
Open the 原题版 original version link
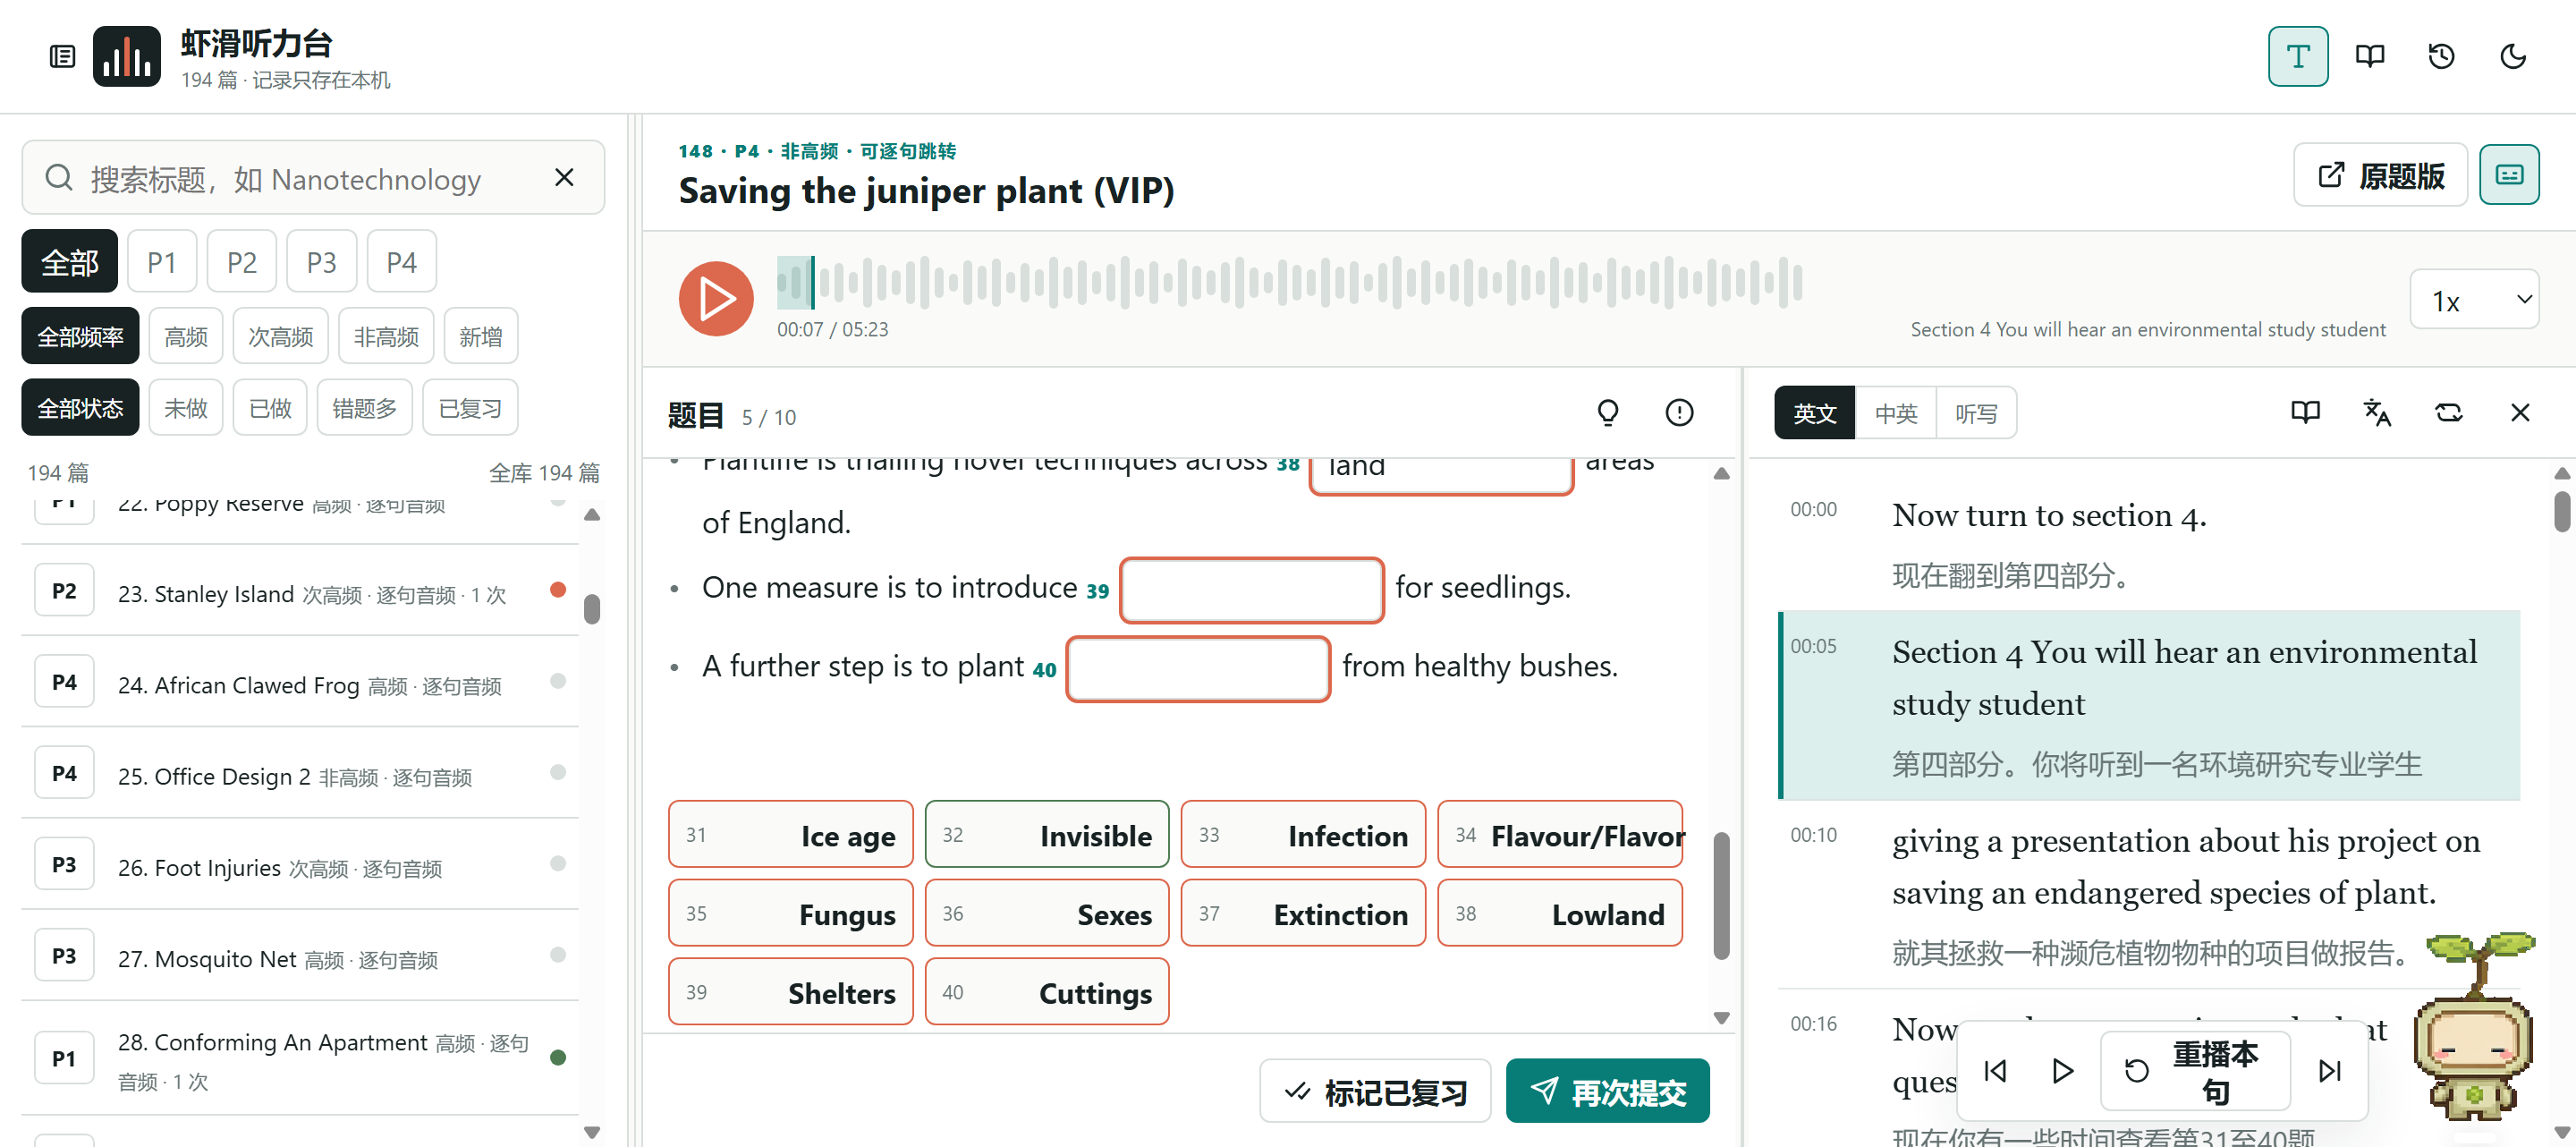pyautogui.click(x=2380, y=175)
